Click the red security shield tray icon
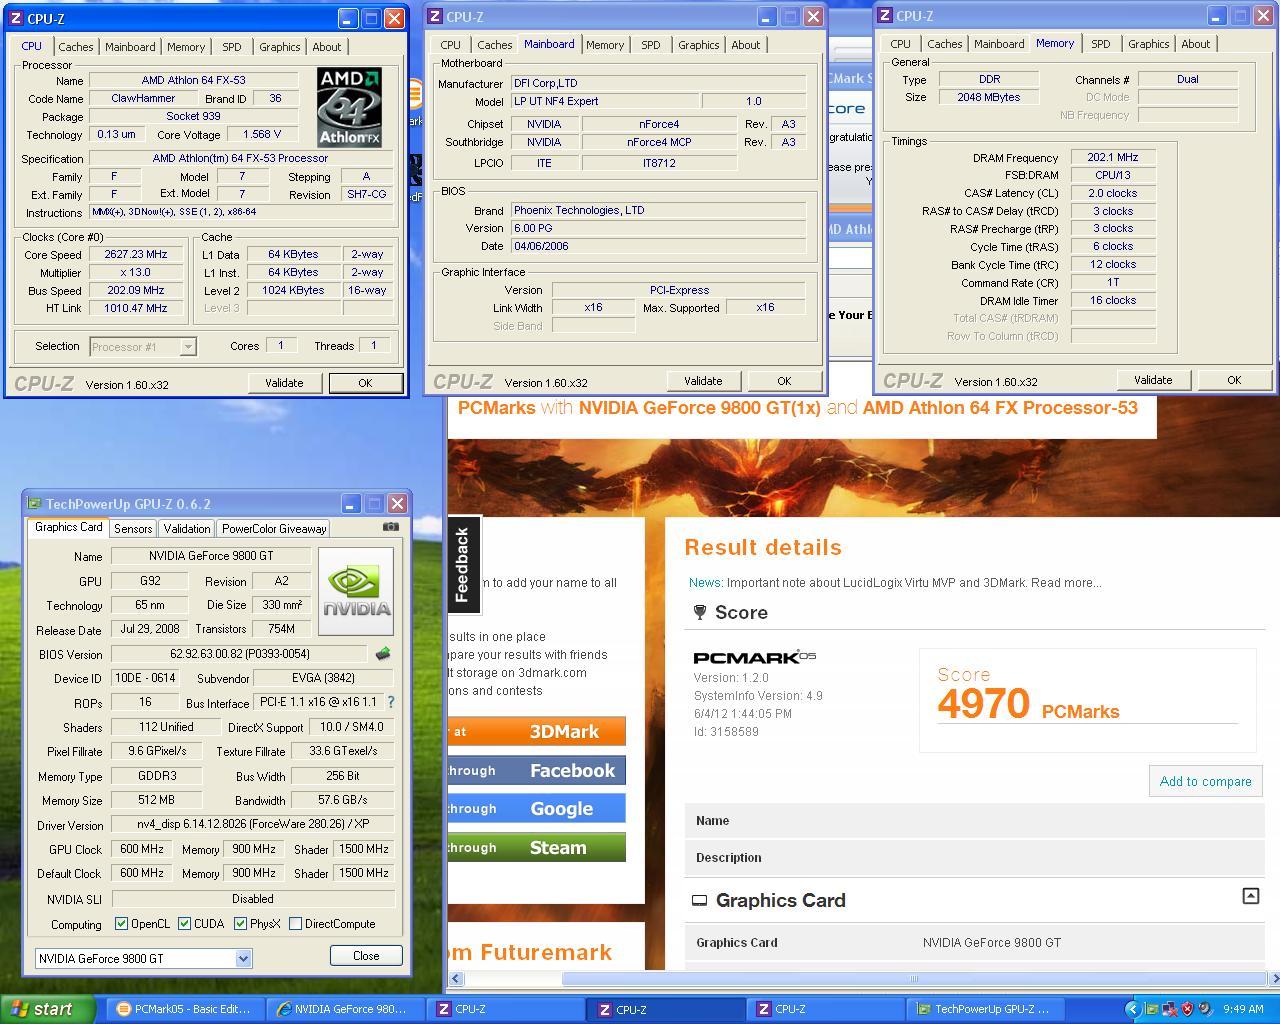The image size is (1280, 1024). tap(1187, 1009)
